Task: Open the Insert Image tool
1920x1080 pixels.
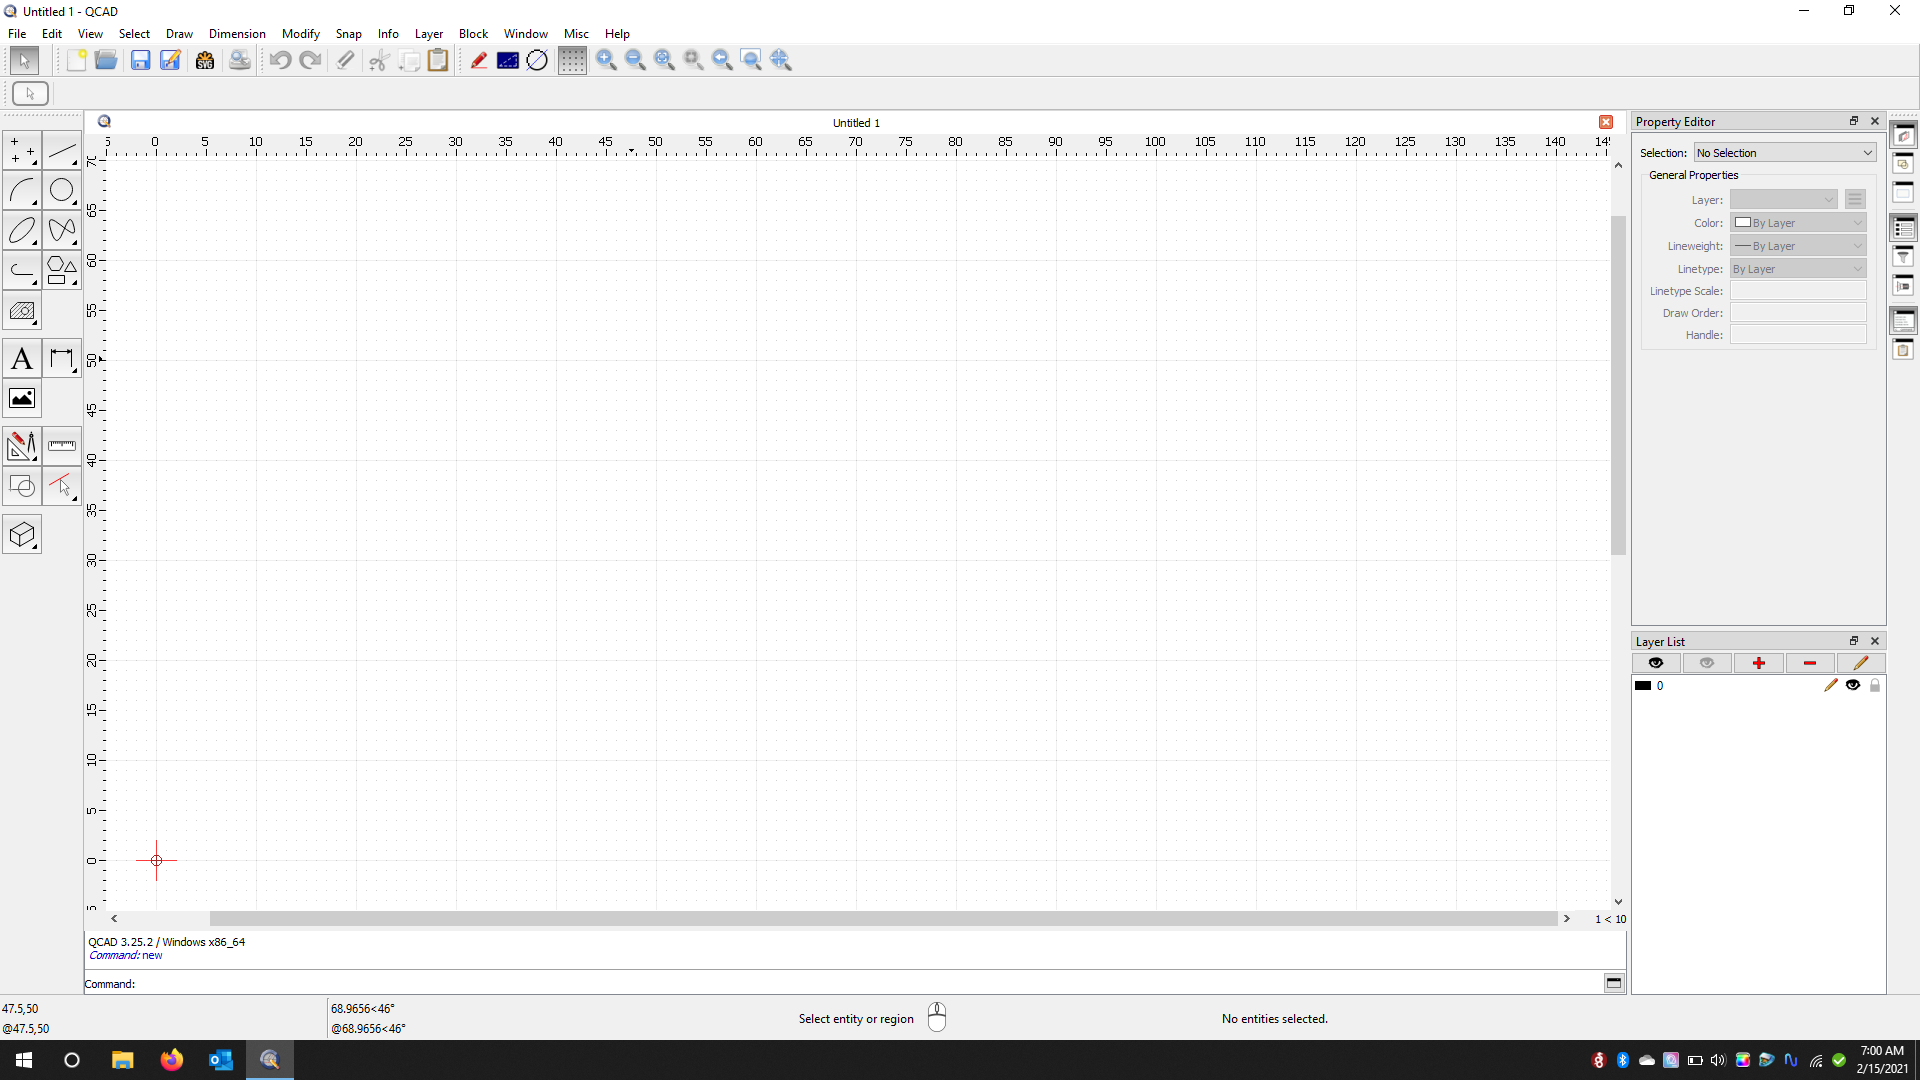Action: (22, 399)
